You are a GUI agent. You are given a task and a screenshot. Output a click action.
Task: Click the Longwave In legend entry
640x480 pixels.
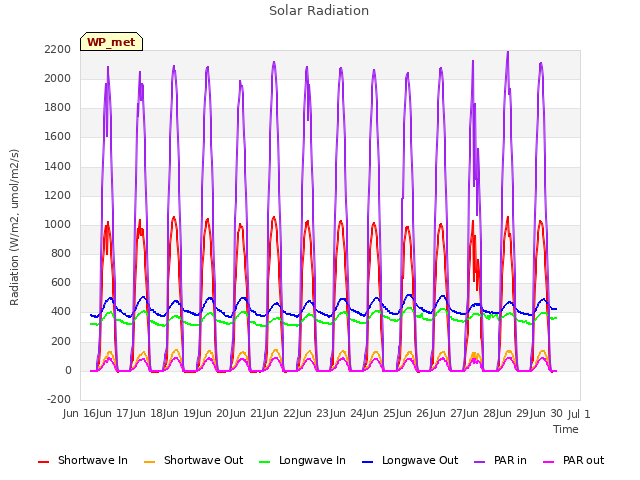point(302,460)
